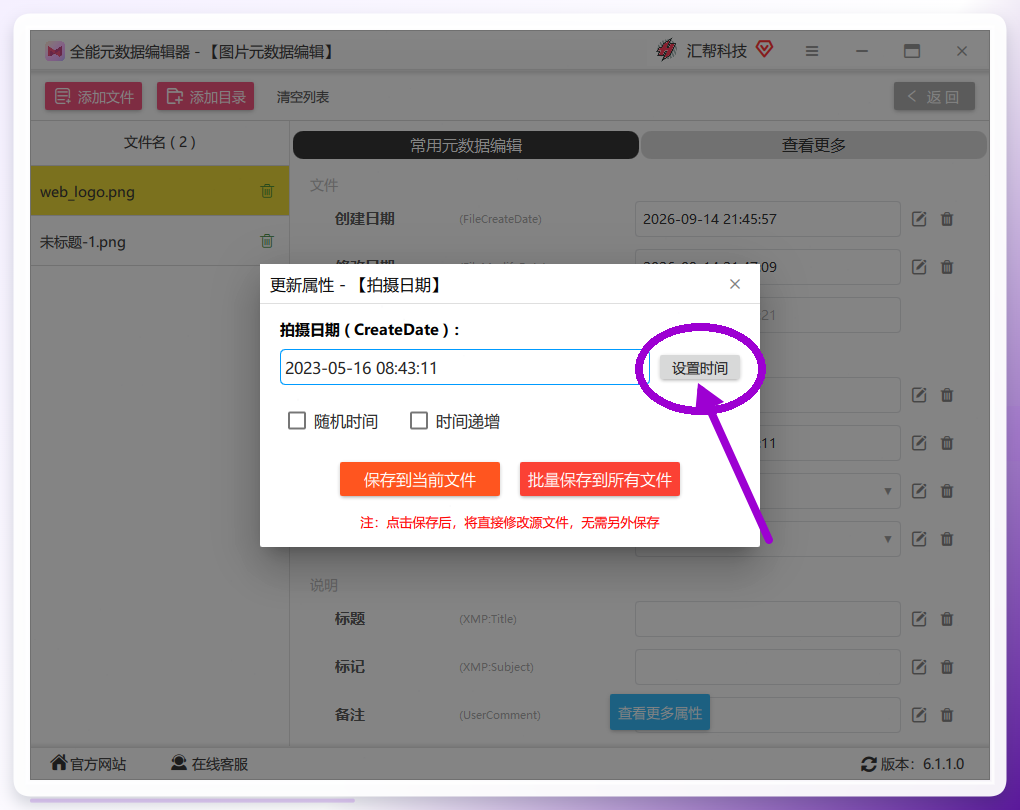The width and height of the screenshot is (1020, 810).
Task: Click the 添加文件 button
Action: (94, 96)
